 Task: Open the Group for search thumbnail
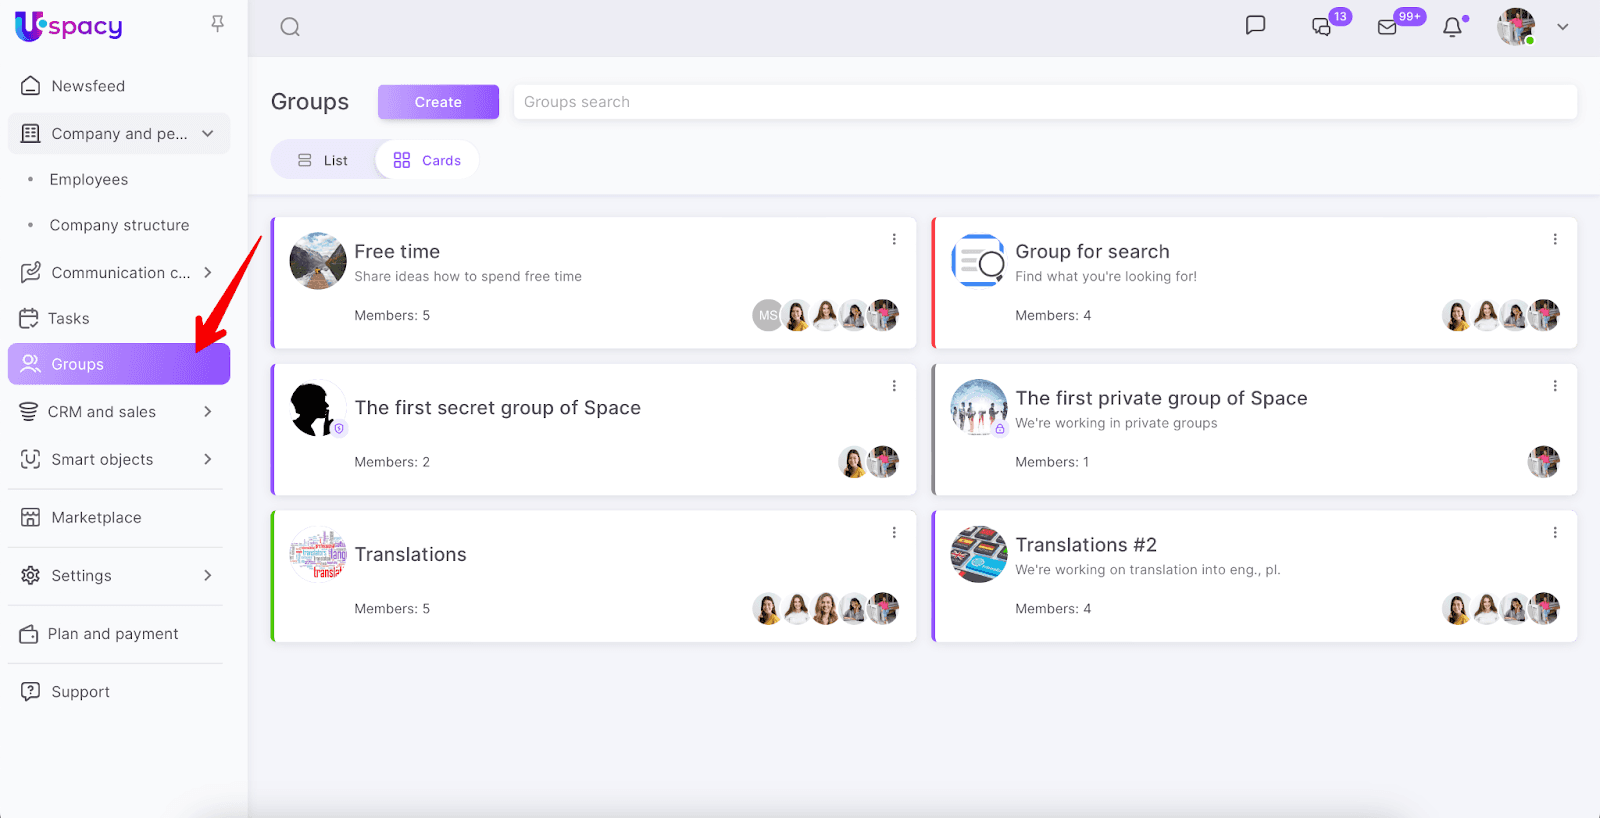pos(978,261)
